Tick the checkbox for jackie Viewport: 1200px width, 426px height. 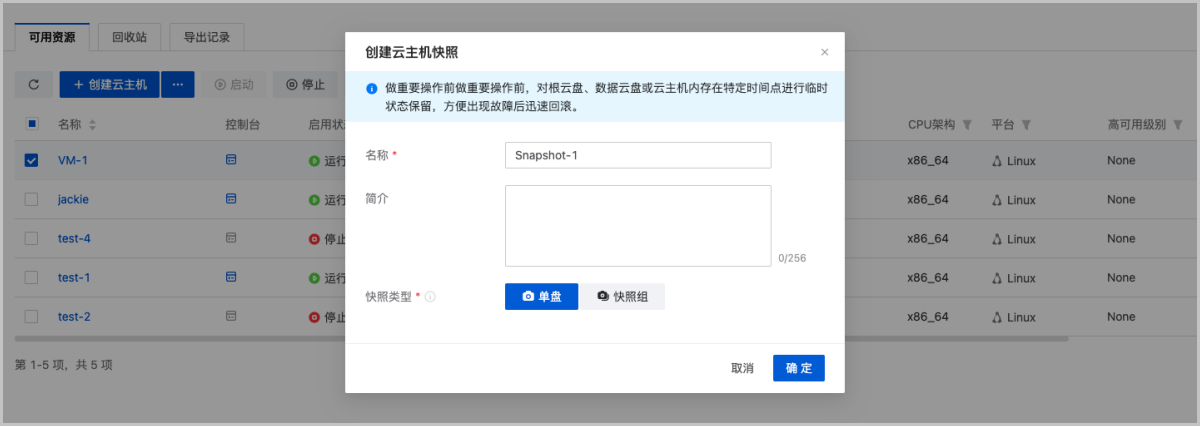(31, 199)
